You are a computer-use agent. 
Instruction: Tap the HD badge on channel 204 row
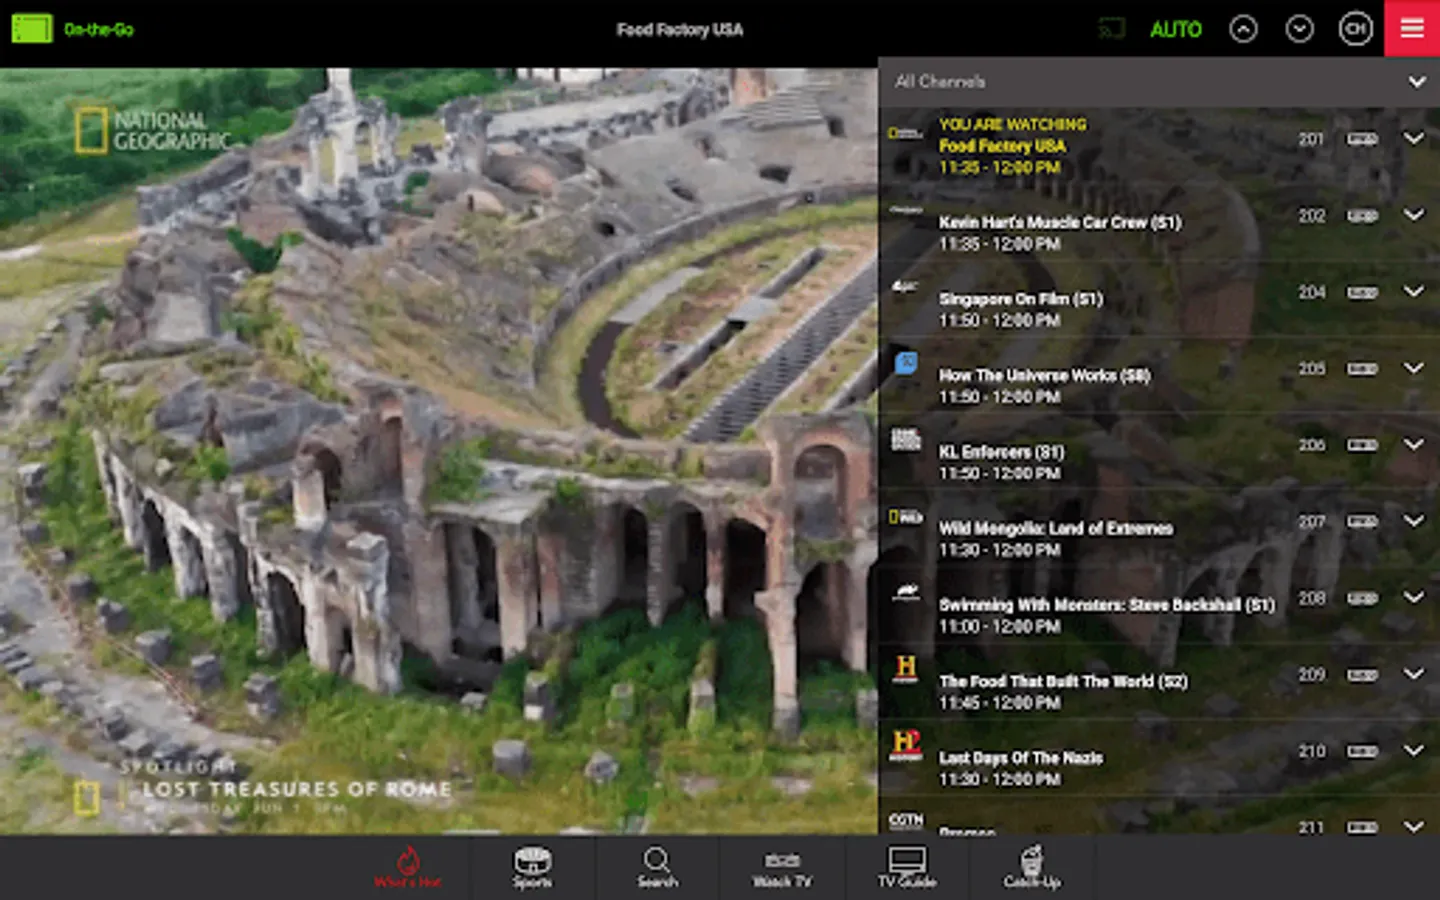point(1362,292)
